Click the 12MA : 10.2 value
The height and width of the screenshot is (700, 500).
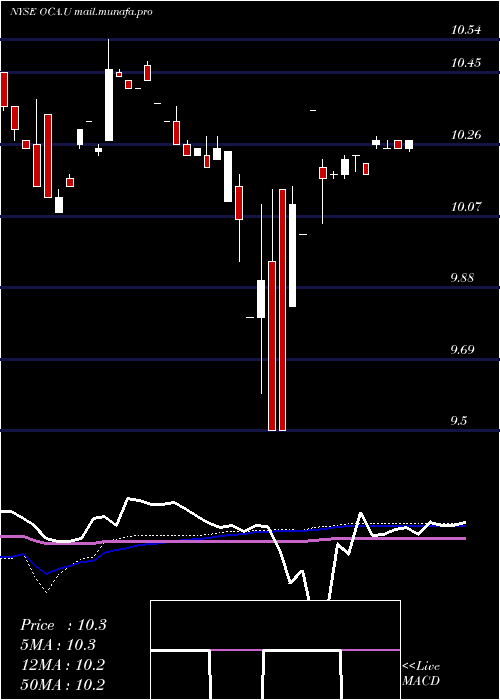(x=62, y=665)
